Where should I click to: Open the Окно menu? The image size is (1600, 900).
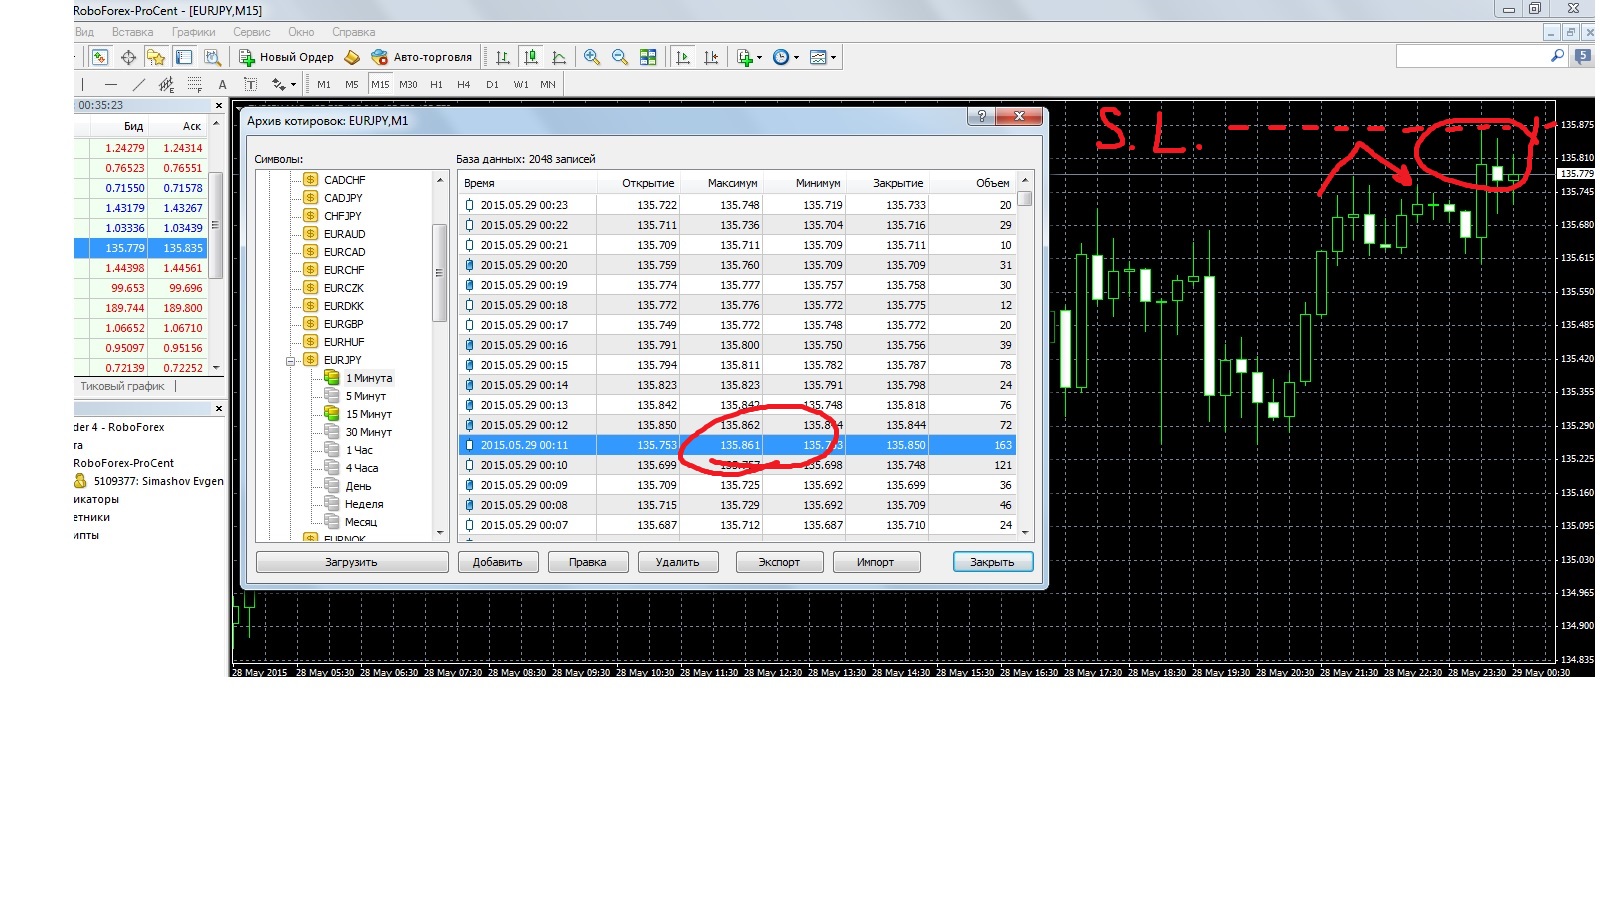tap(301, 32)
